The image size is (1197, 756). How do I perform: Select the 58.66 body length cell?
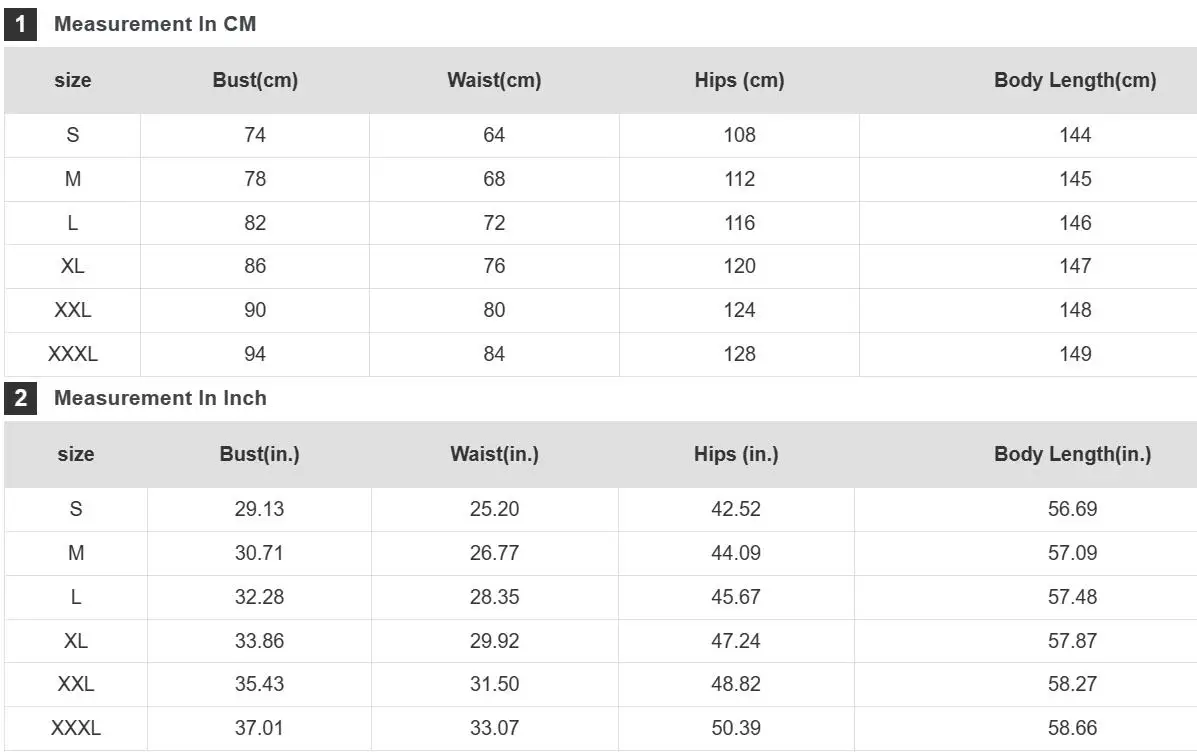pos(1072,728)
